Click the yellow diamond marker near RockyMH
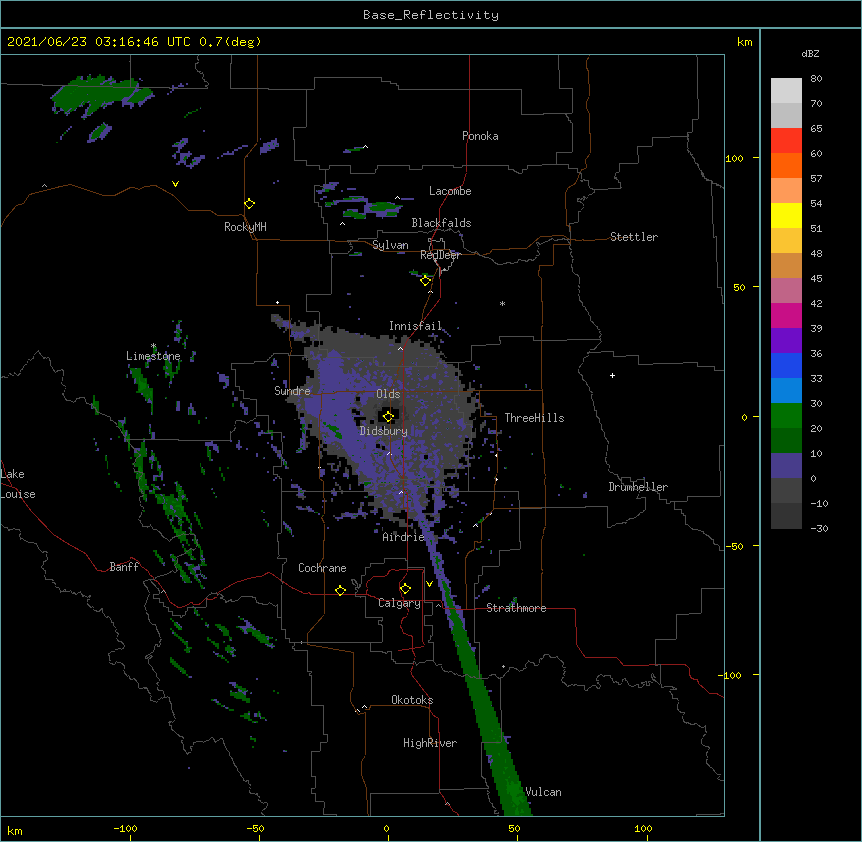Screen dimensions: 862x842 (250, 204)
